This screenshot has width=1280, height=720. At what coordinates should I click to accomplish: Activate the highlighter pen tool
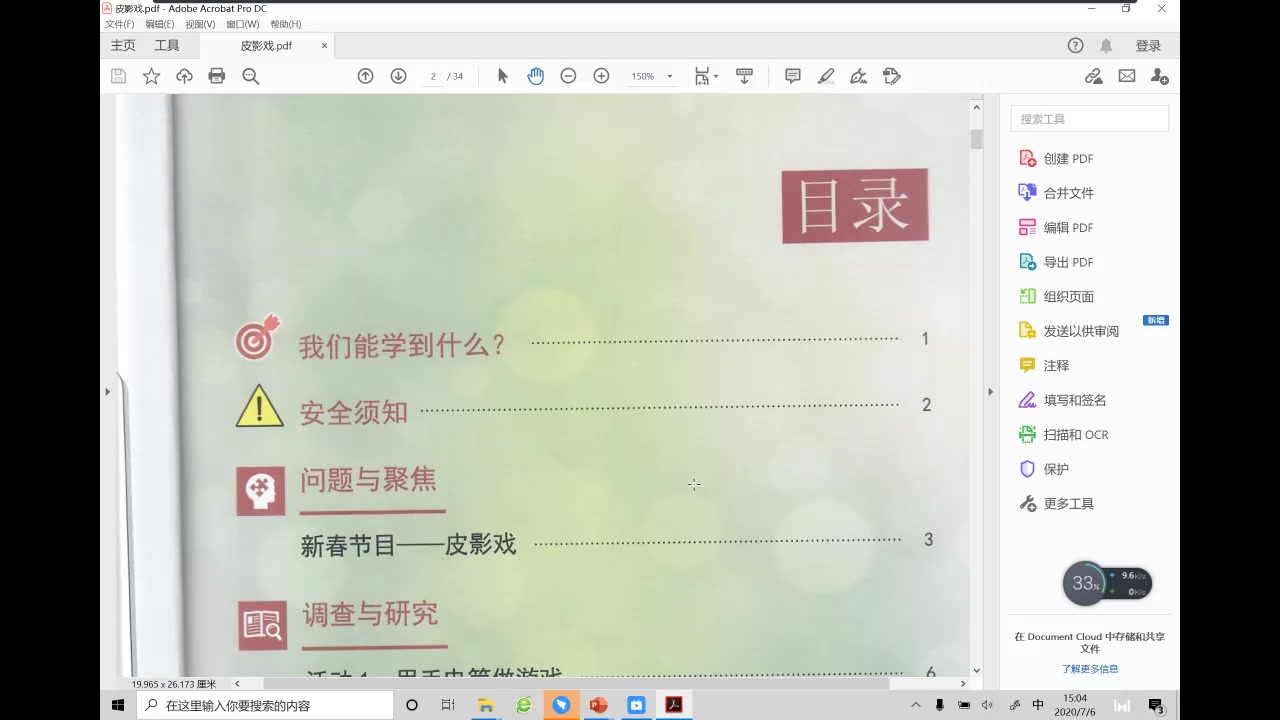click(826, 75)
